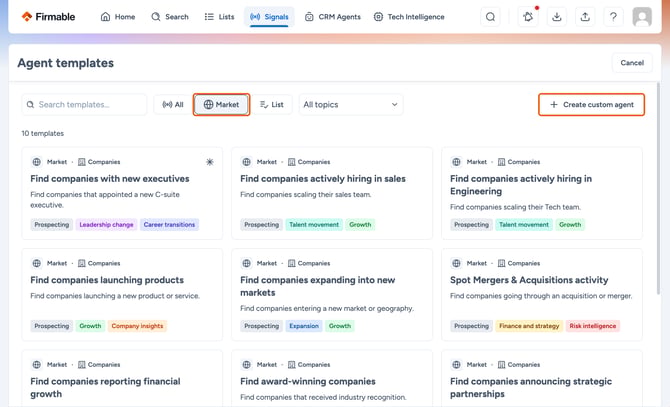Select the Signals nav tab
The image size is (670, 407).
pyautogui.click(x=269, y=17)
